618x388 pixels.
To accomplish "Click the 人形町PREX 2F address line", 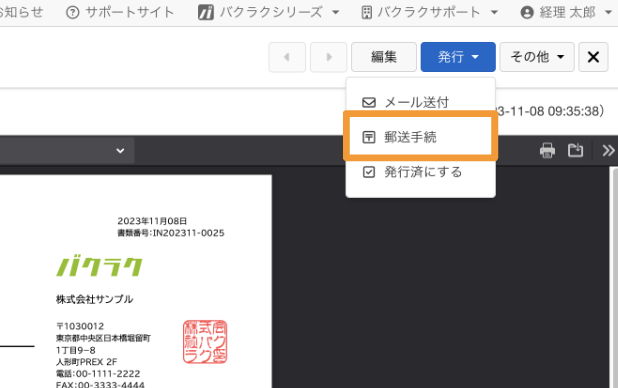I will point(87,362).
